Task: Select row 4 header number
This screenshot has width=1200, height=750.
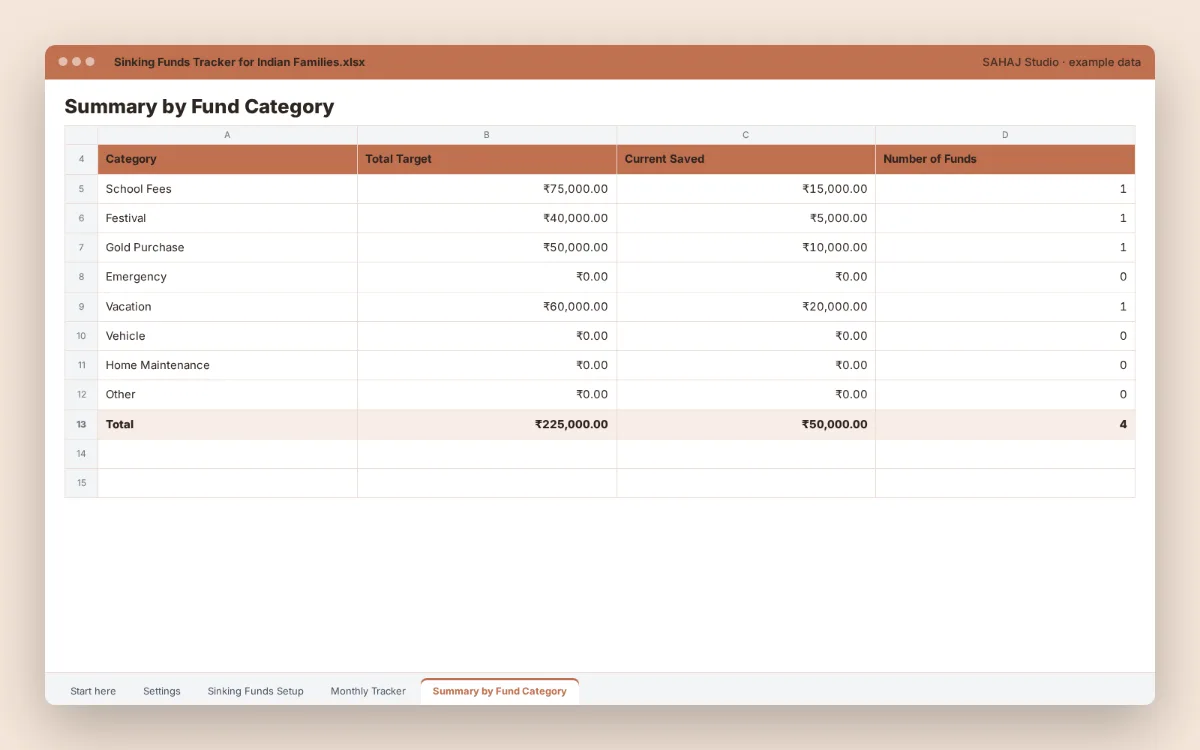Action: click(x=81, y=159)
